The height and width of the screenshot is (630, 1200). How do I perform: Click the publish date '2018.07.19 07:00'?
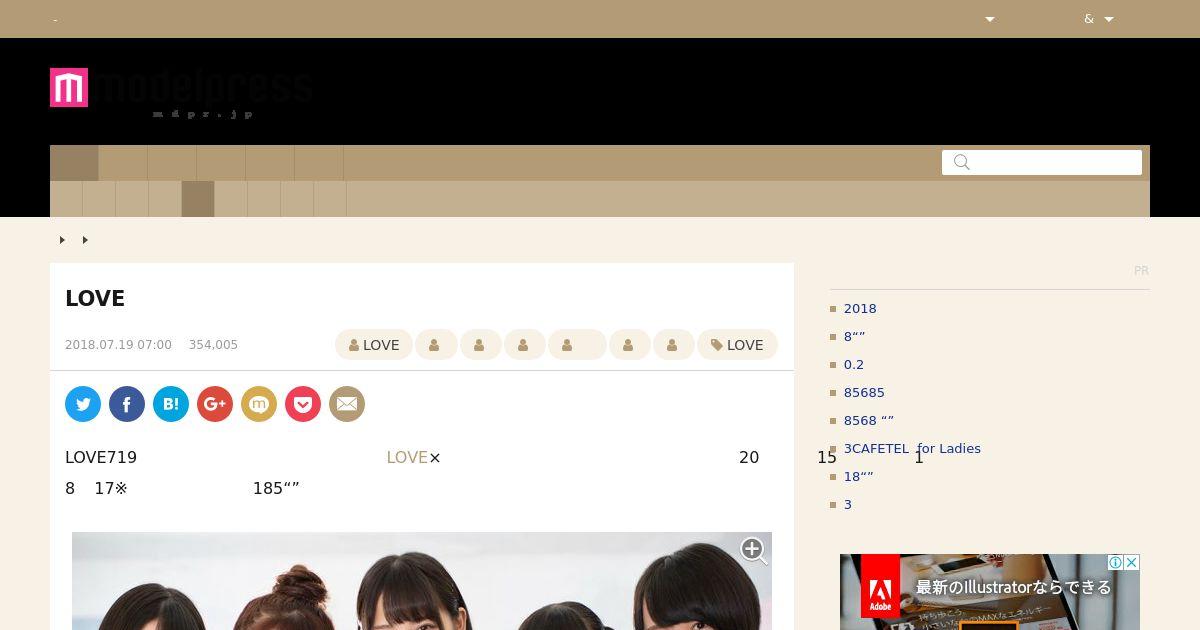[x=118, y=345]
